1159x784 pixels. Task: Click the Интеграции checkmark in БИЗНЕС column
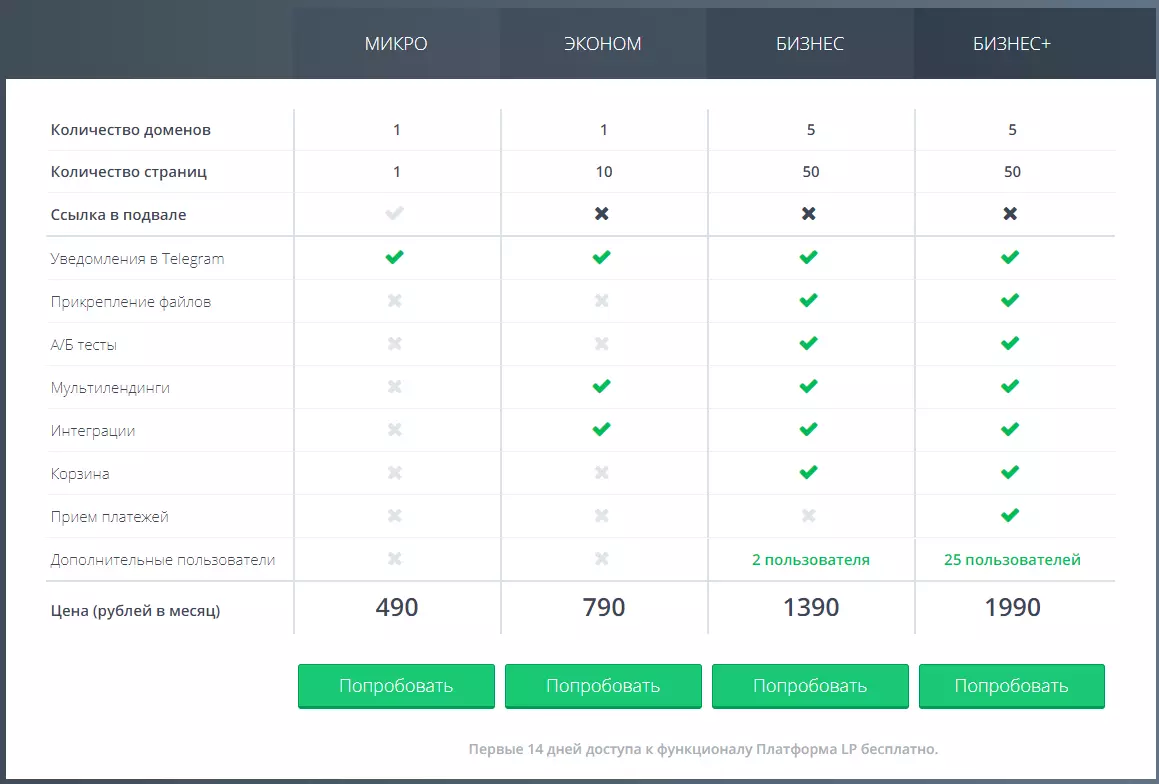(x=809, y=429)
